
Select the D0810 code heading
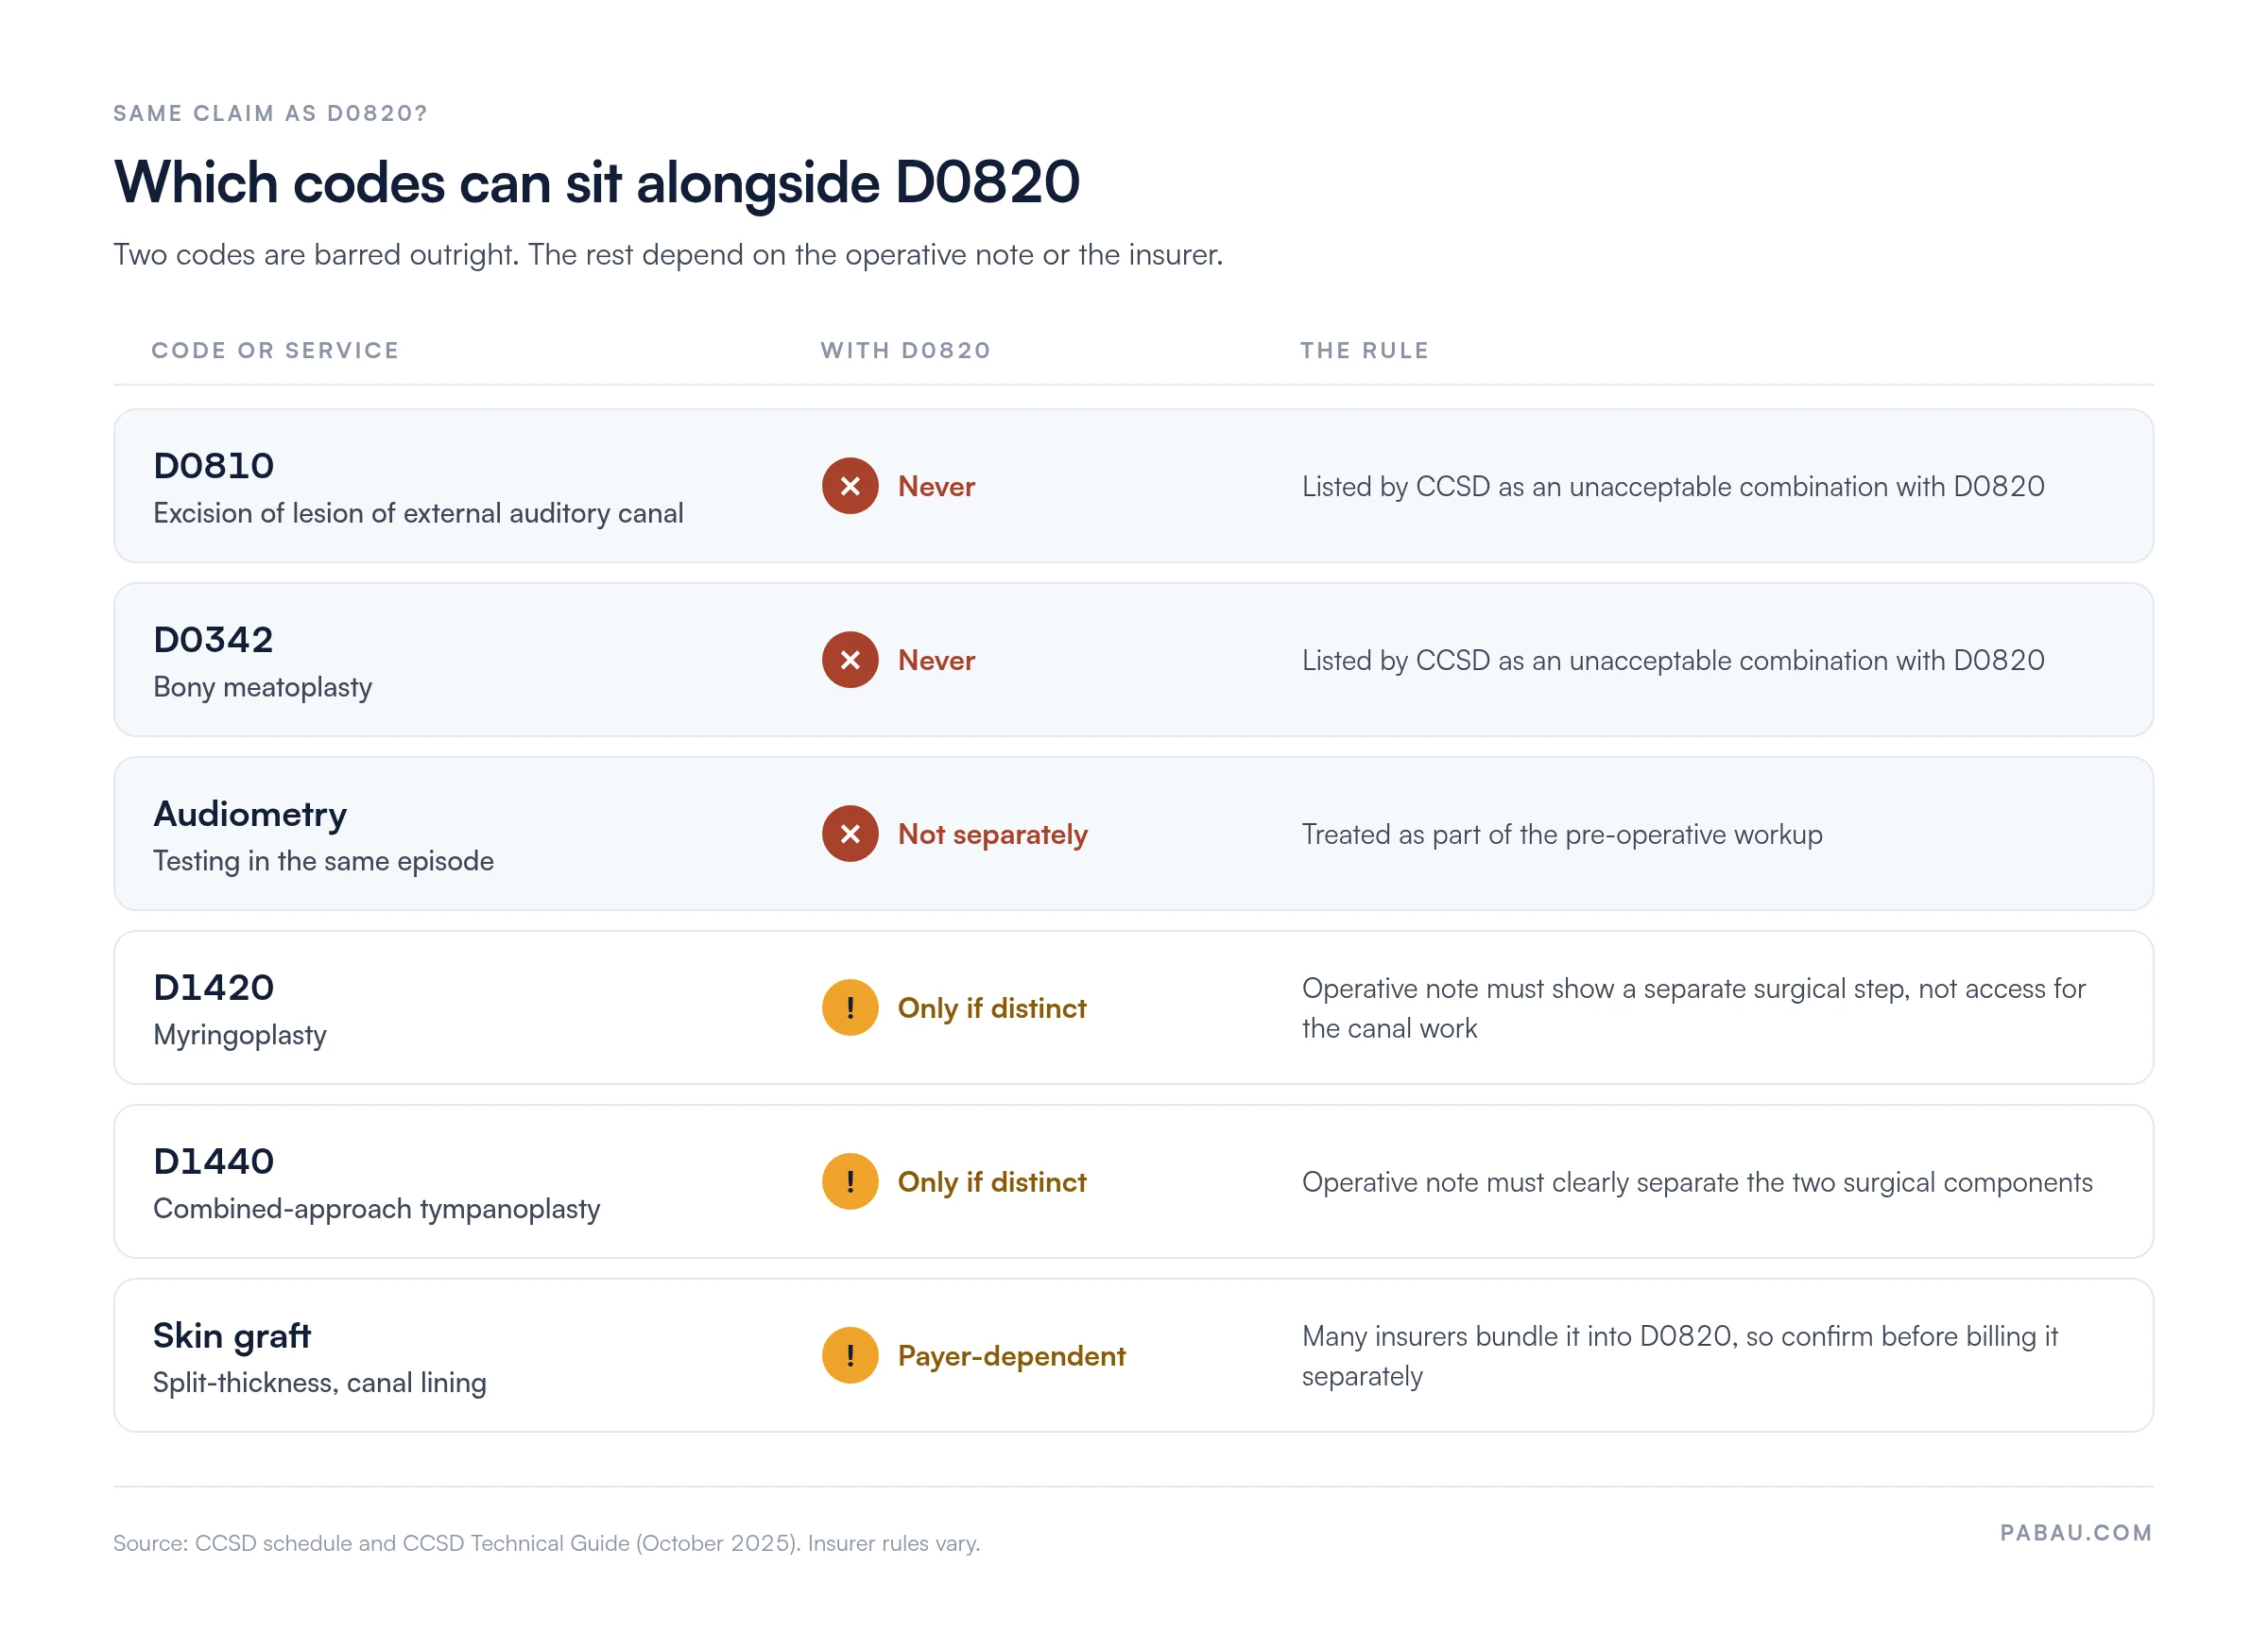[x=213, y=466]
